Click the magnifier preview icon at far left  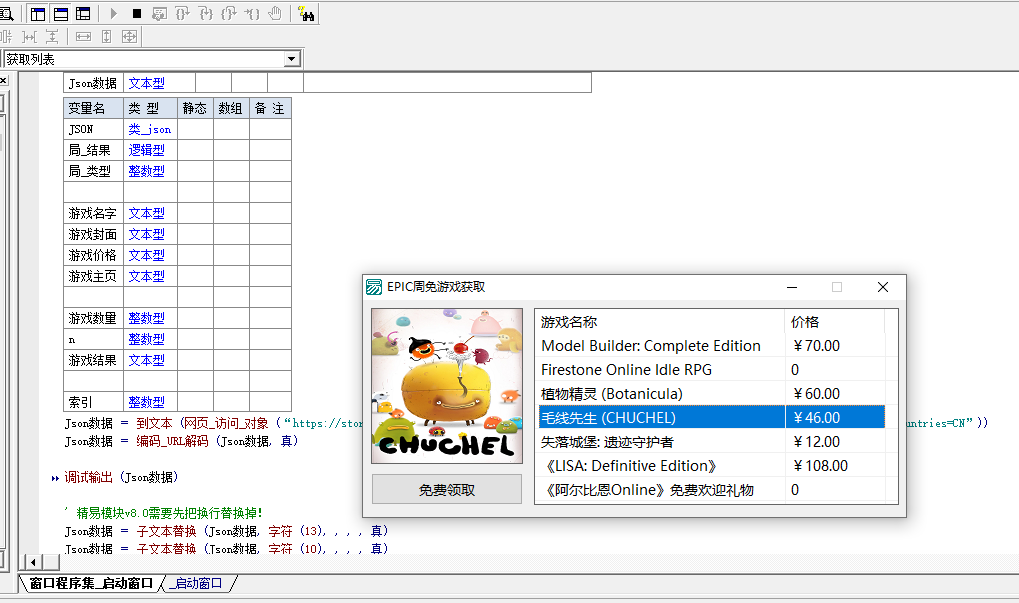(5, 13)
